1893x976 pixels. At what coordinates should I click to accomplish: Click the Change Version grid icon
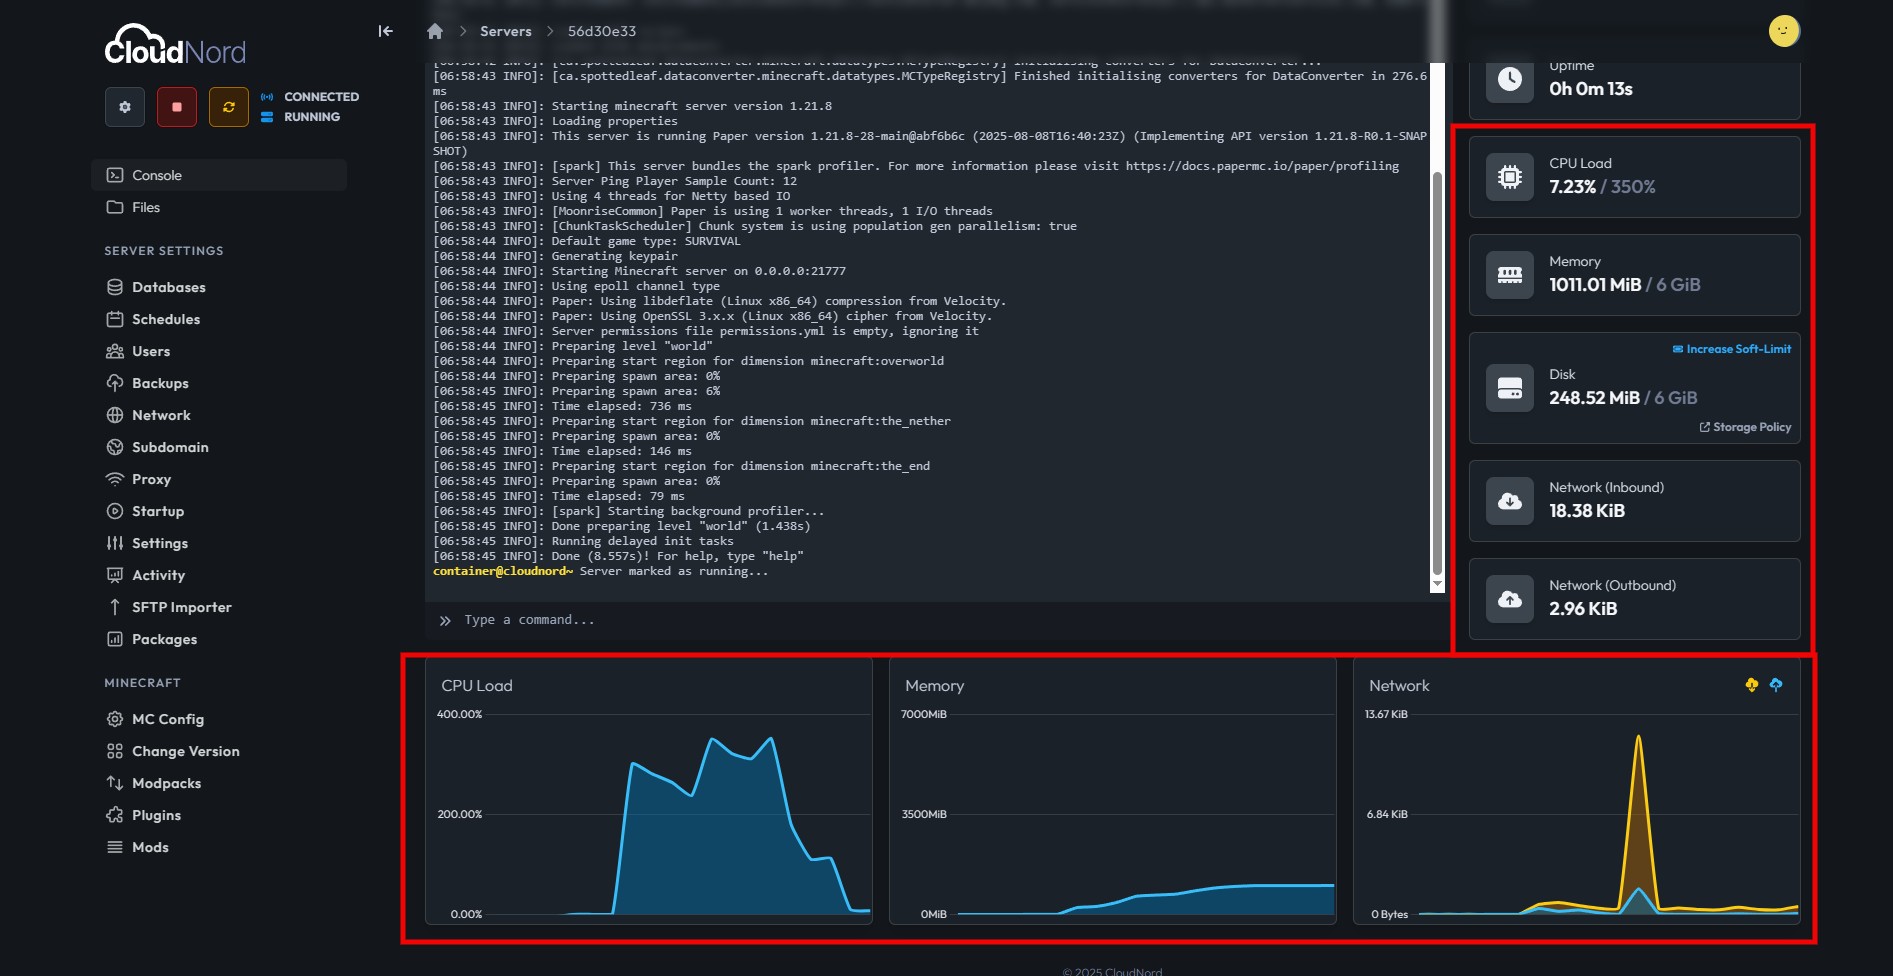point(115,751)
